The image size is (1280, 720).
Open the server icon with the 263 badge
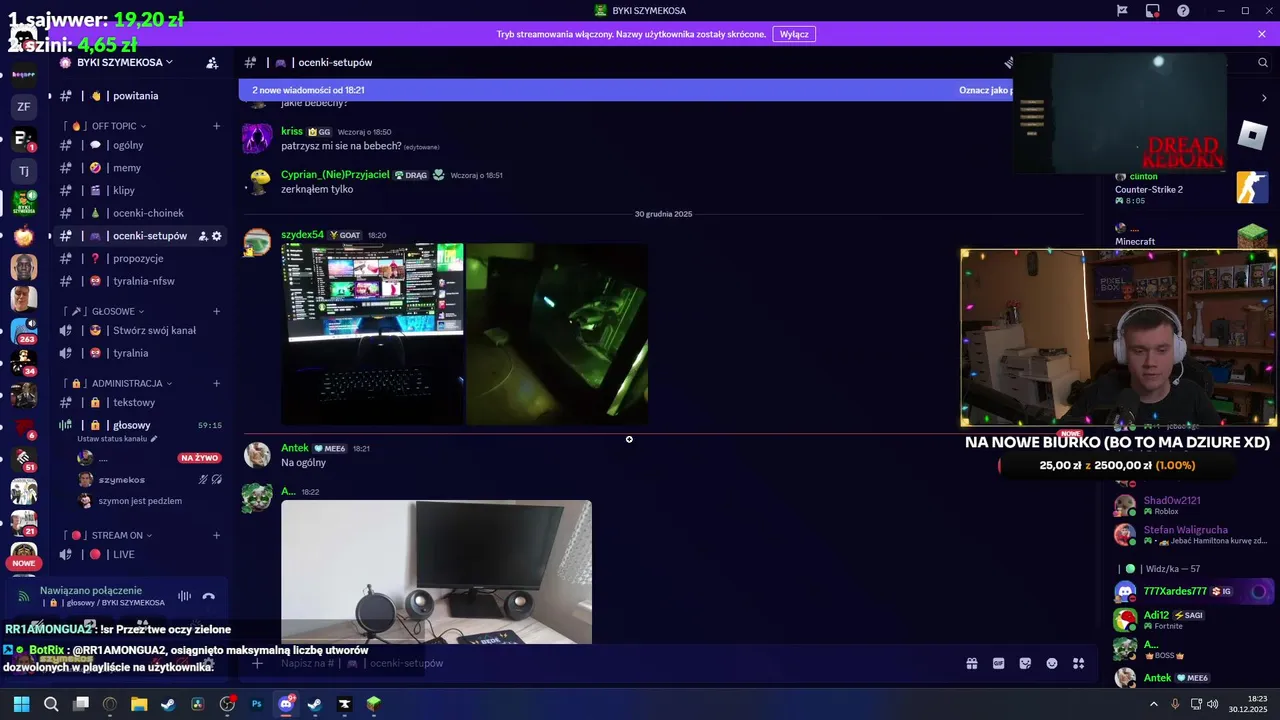(24, 331)
